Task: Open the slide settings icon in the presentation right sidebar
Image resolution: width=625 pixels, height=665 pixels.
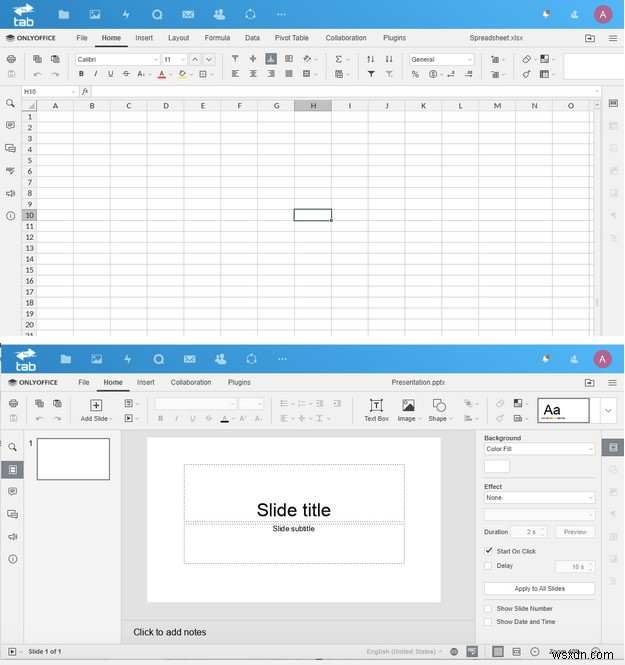Action: point(613,447)
